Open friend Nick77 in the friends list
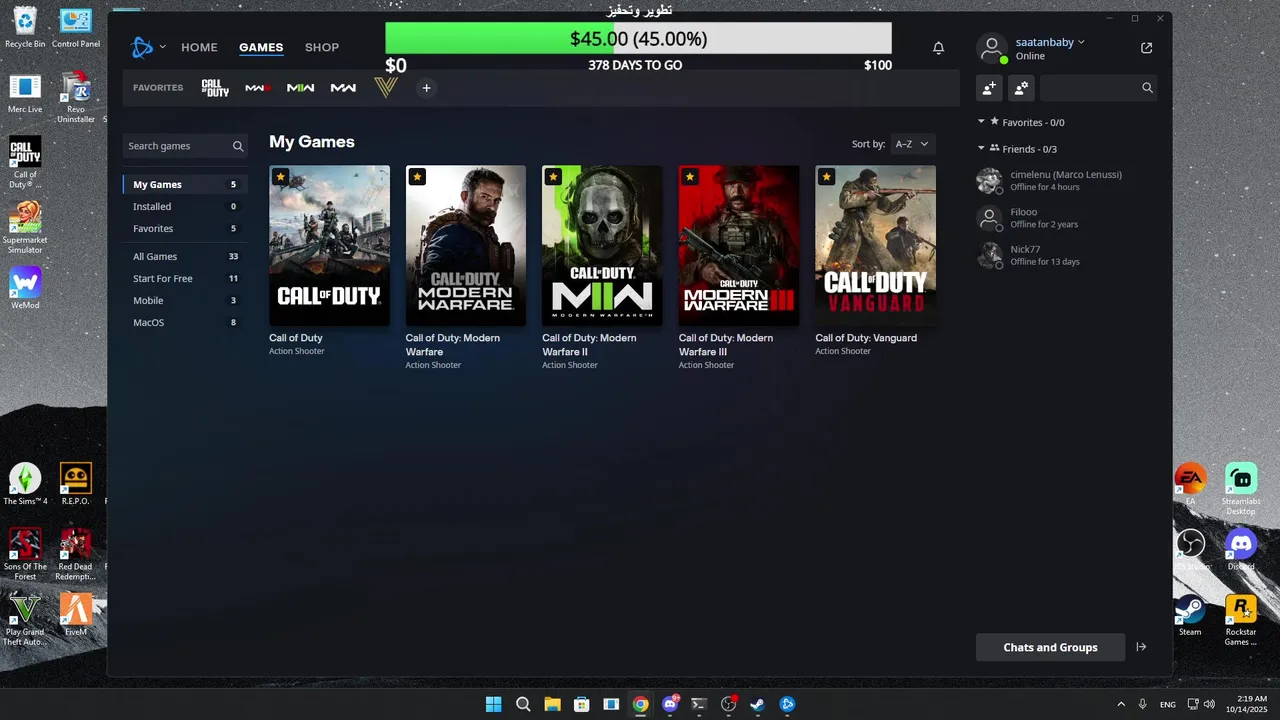Image resolution: width=1280 pixels, height=720 pixels. 1066,255
